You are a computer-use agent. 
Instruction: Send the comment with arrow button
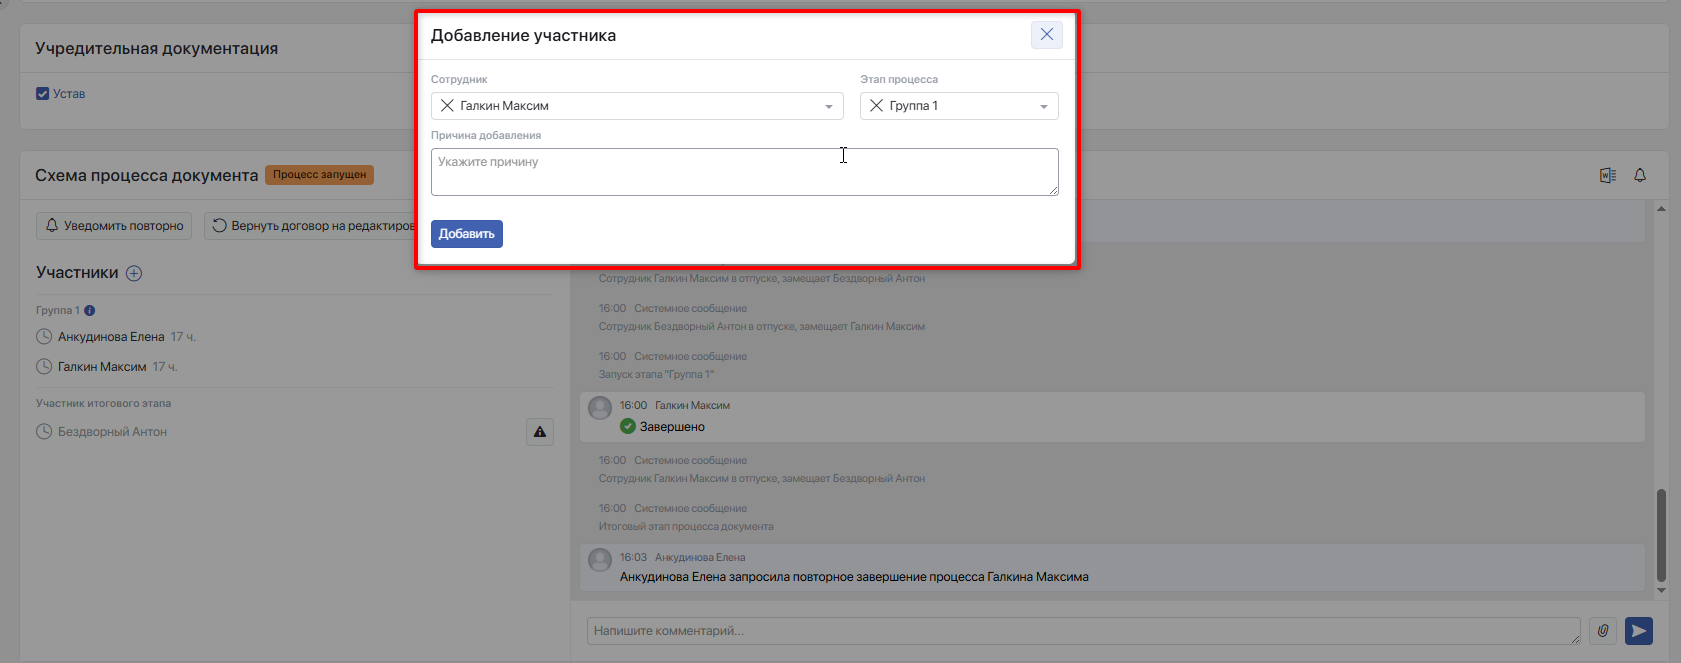[1639, 631]
